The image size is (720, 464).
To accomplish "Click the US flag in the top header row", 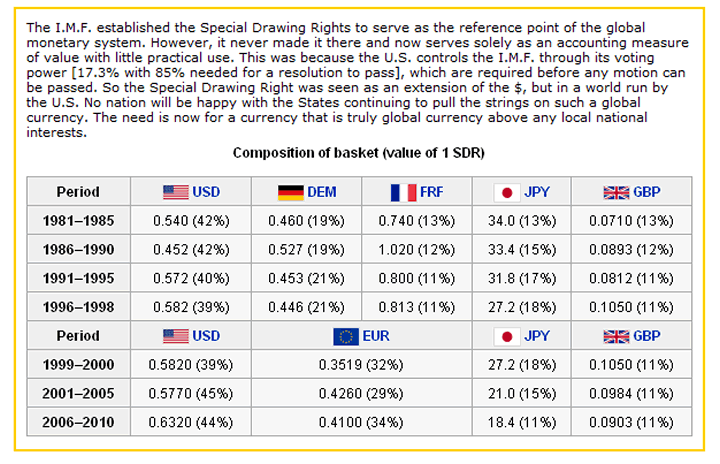I will 175,192.
